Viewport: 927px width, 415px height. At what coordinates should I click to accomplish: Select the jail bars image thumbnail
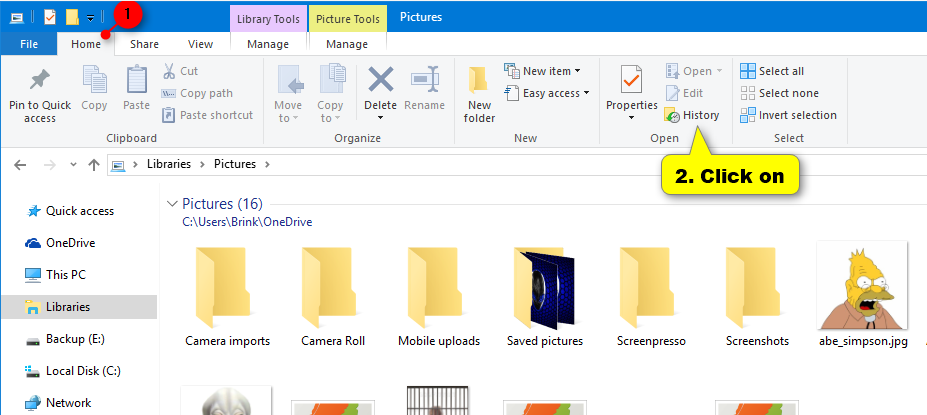coord(438,400)
